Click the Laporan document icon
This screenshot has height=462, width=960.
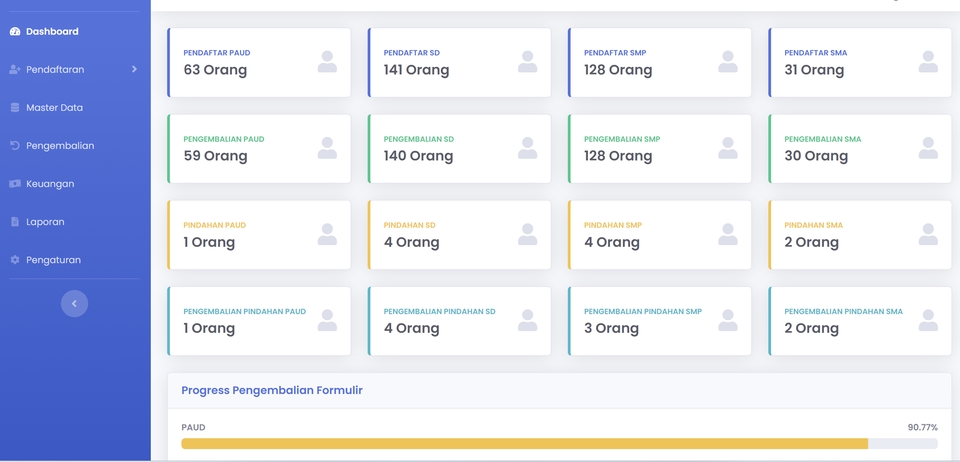(15, 222)
